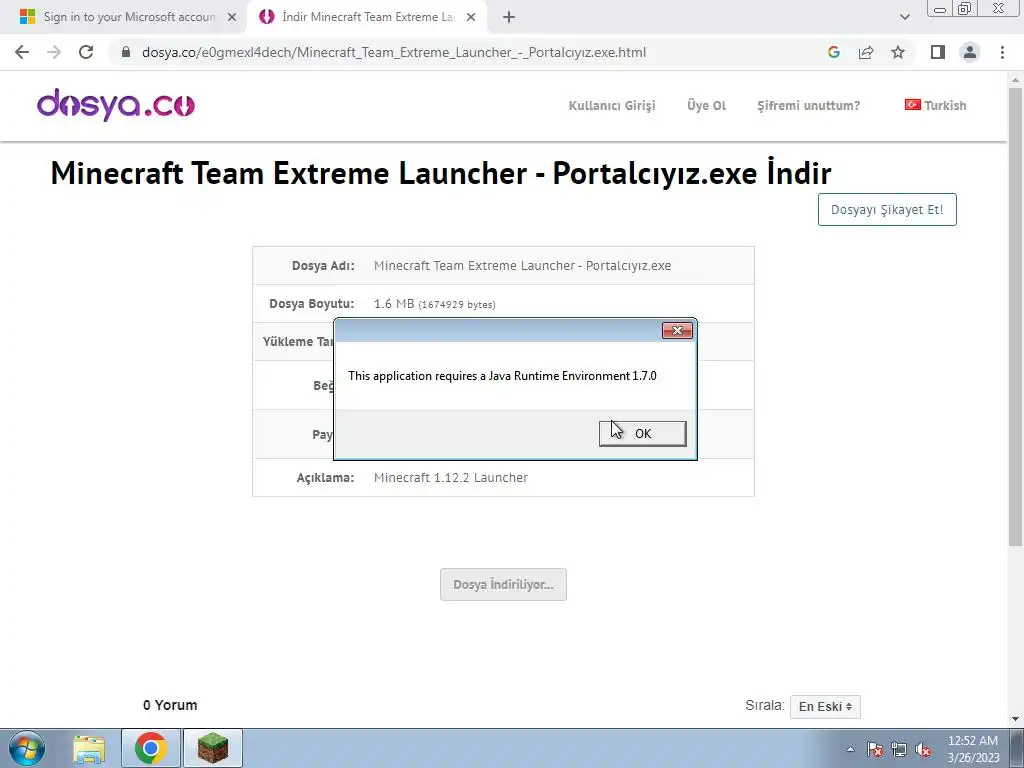
Task: Click the Dosyayı Şikayet Et! button
Action: (887, 210)
